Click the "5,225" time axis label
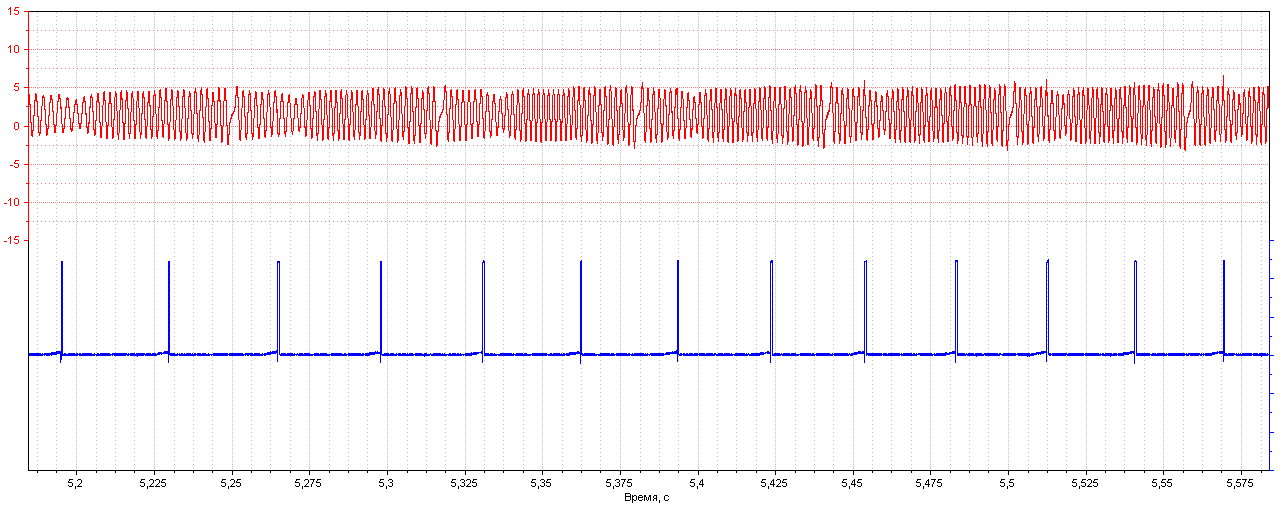The height and width of the screenshot is (505, 1280). [153, 483]
